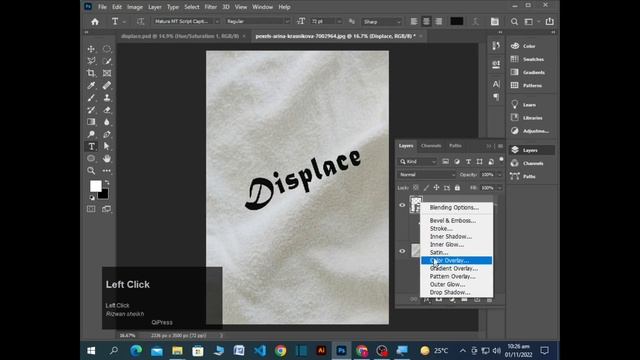The width and height of the screenshot is (640, 360).
Task: Open the Image menu
Action: click(x=135, y=7)
